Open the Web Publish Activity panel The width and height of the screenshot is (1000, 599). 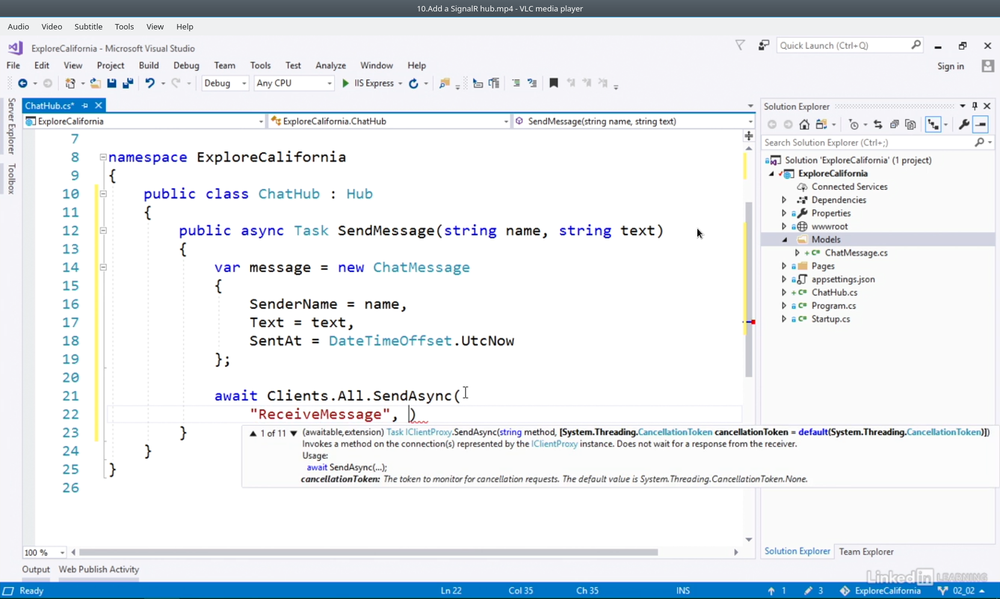98,569
